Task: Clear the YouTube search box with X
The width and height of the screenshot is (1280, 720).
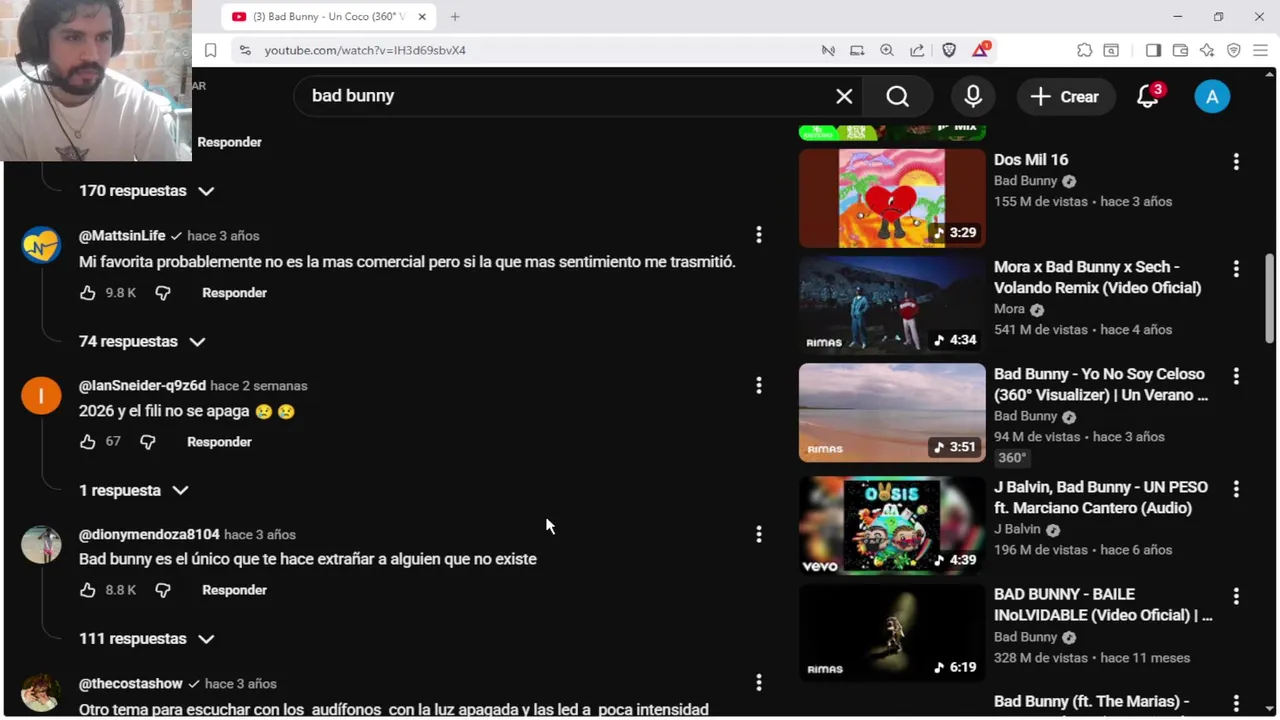Action: pyautogui.click(x=844, y=96)
